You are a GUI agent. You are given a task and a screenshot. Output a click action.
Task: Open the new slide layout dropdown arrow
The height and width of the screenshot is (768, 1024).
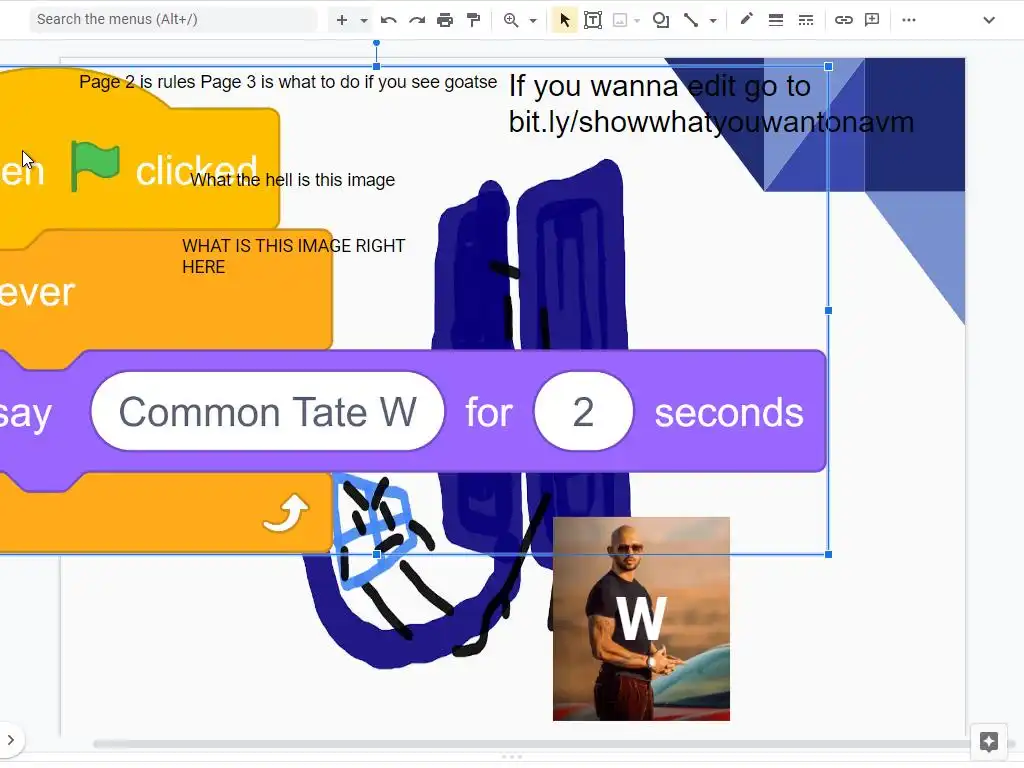(364, 21)
